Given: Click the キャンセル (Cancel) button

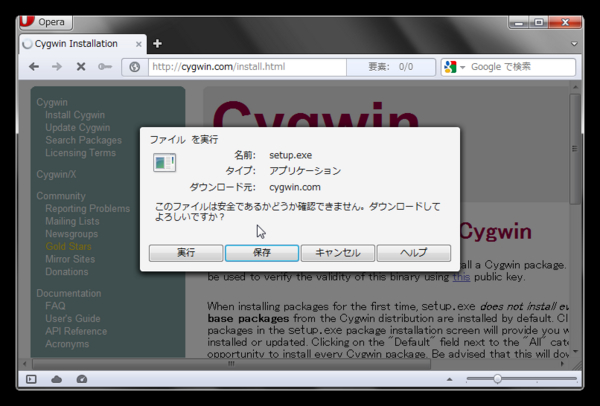Looking at the screenshot, I should pyautogui.click(x=338, y=253).
